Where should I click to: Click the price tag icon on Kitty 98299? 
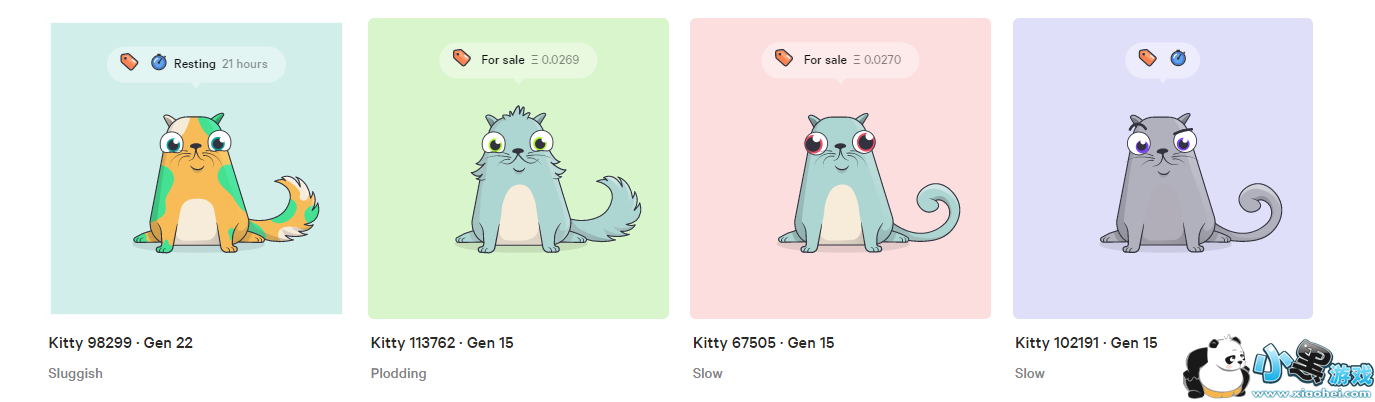click(x=129, y=62)
